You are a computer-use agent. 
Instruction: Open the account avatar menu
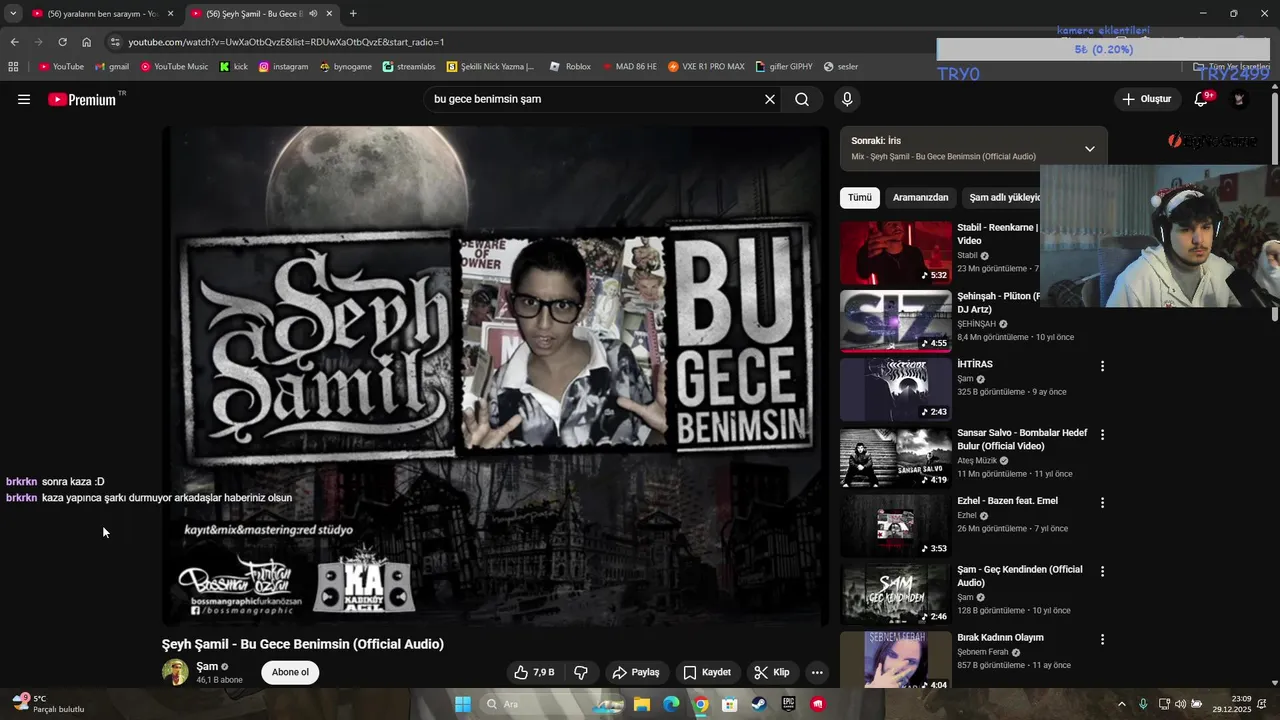tap(1239, 99)
